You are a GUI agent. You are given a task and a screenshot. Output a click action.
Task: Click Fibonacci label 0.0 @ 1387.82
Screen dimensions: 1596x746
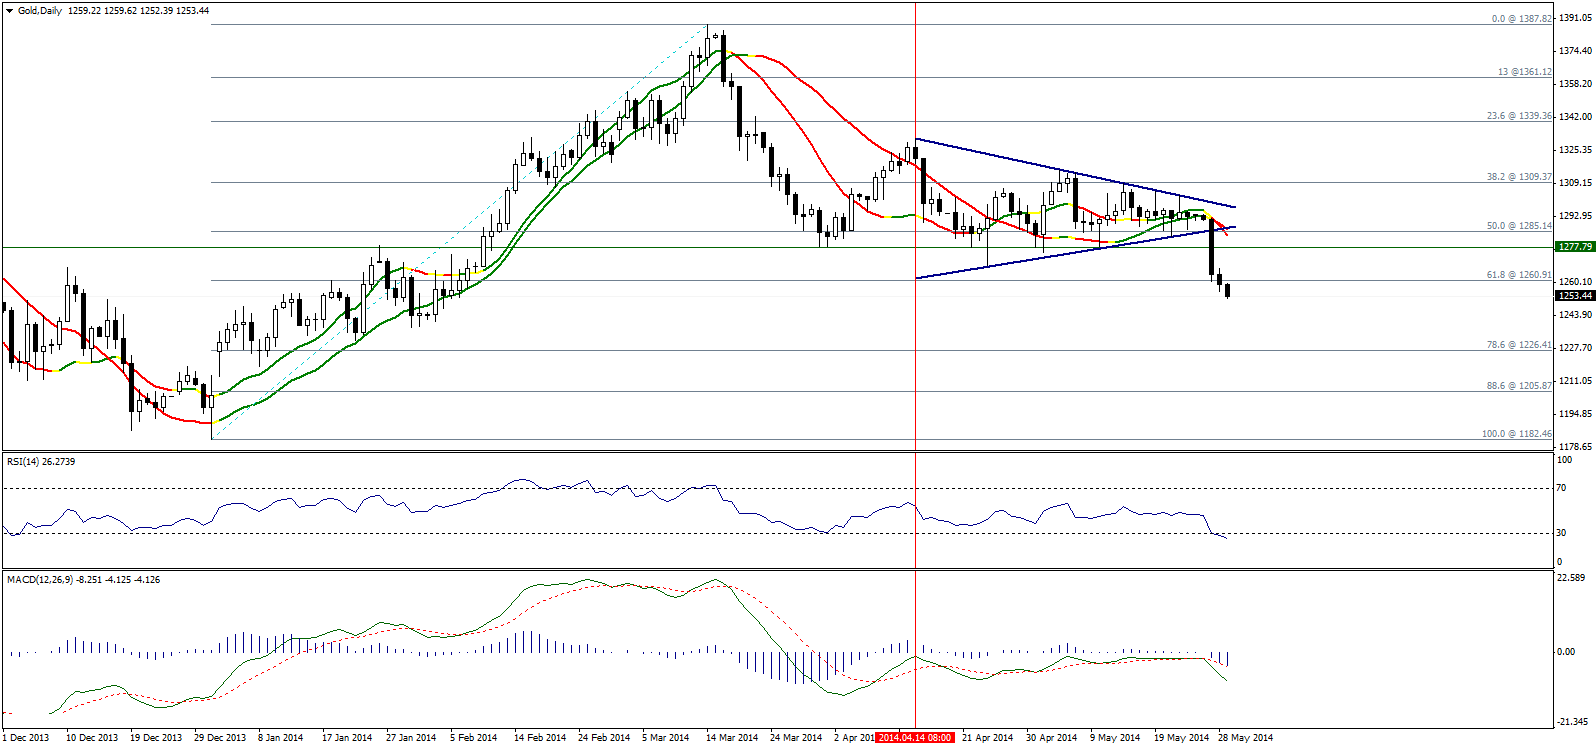tap(1521, 19)
